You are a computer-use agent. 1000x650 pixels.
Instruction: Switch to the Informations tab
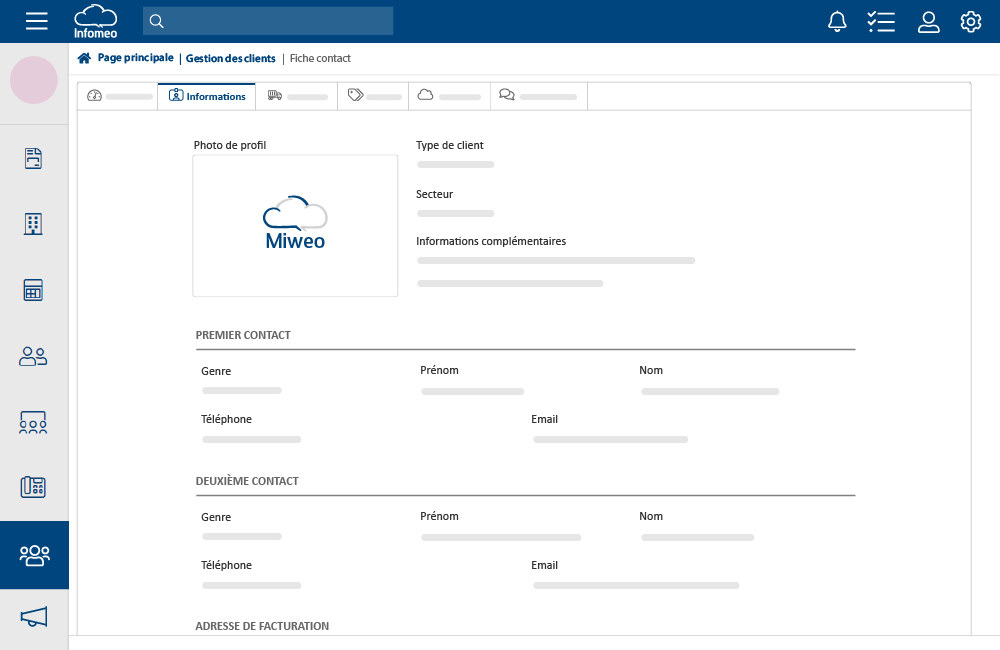point(206,96)
